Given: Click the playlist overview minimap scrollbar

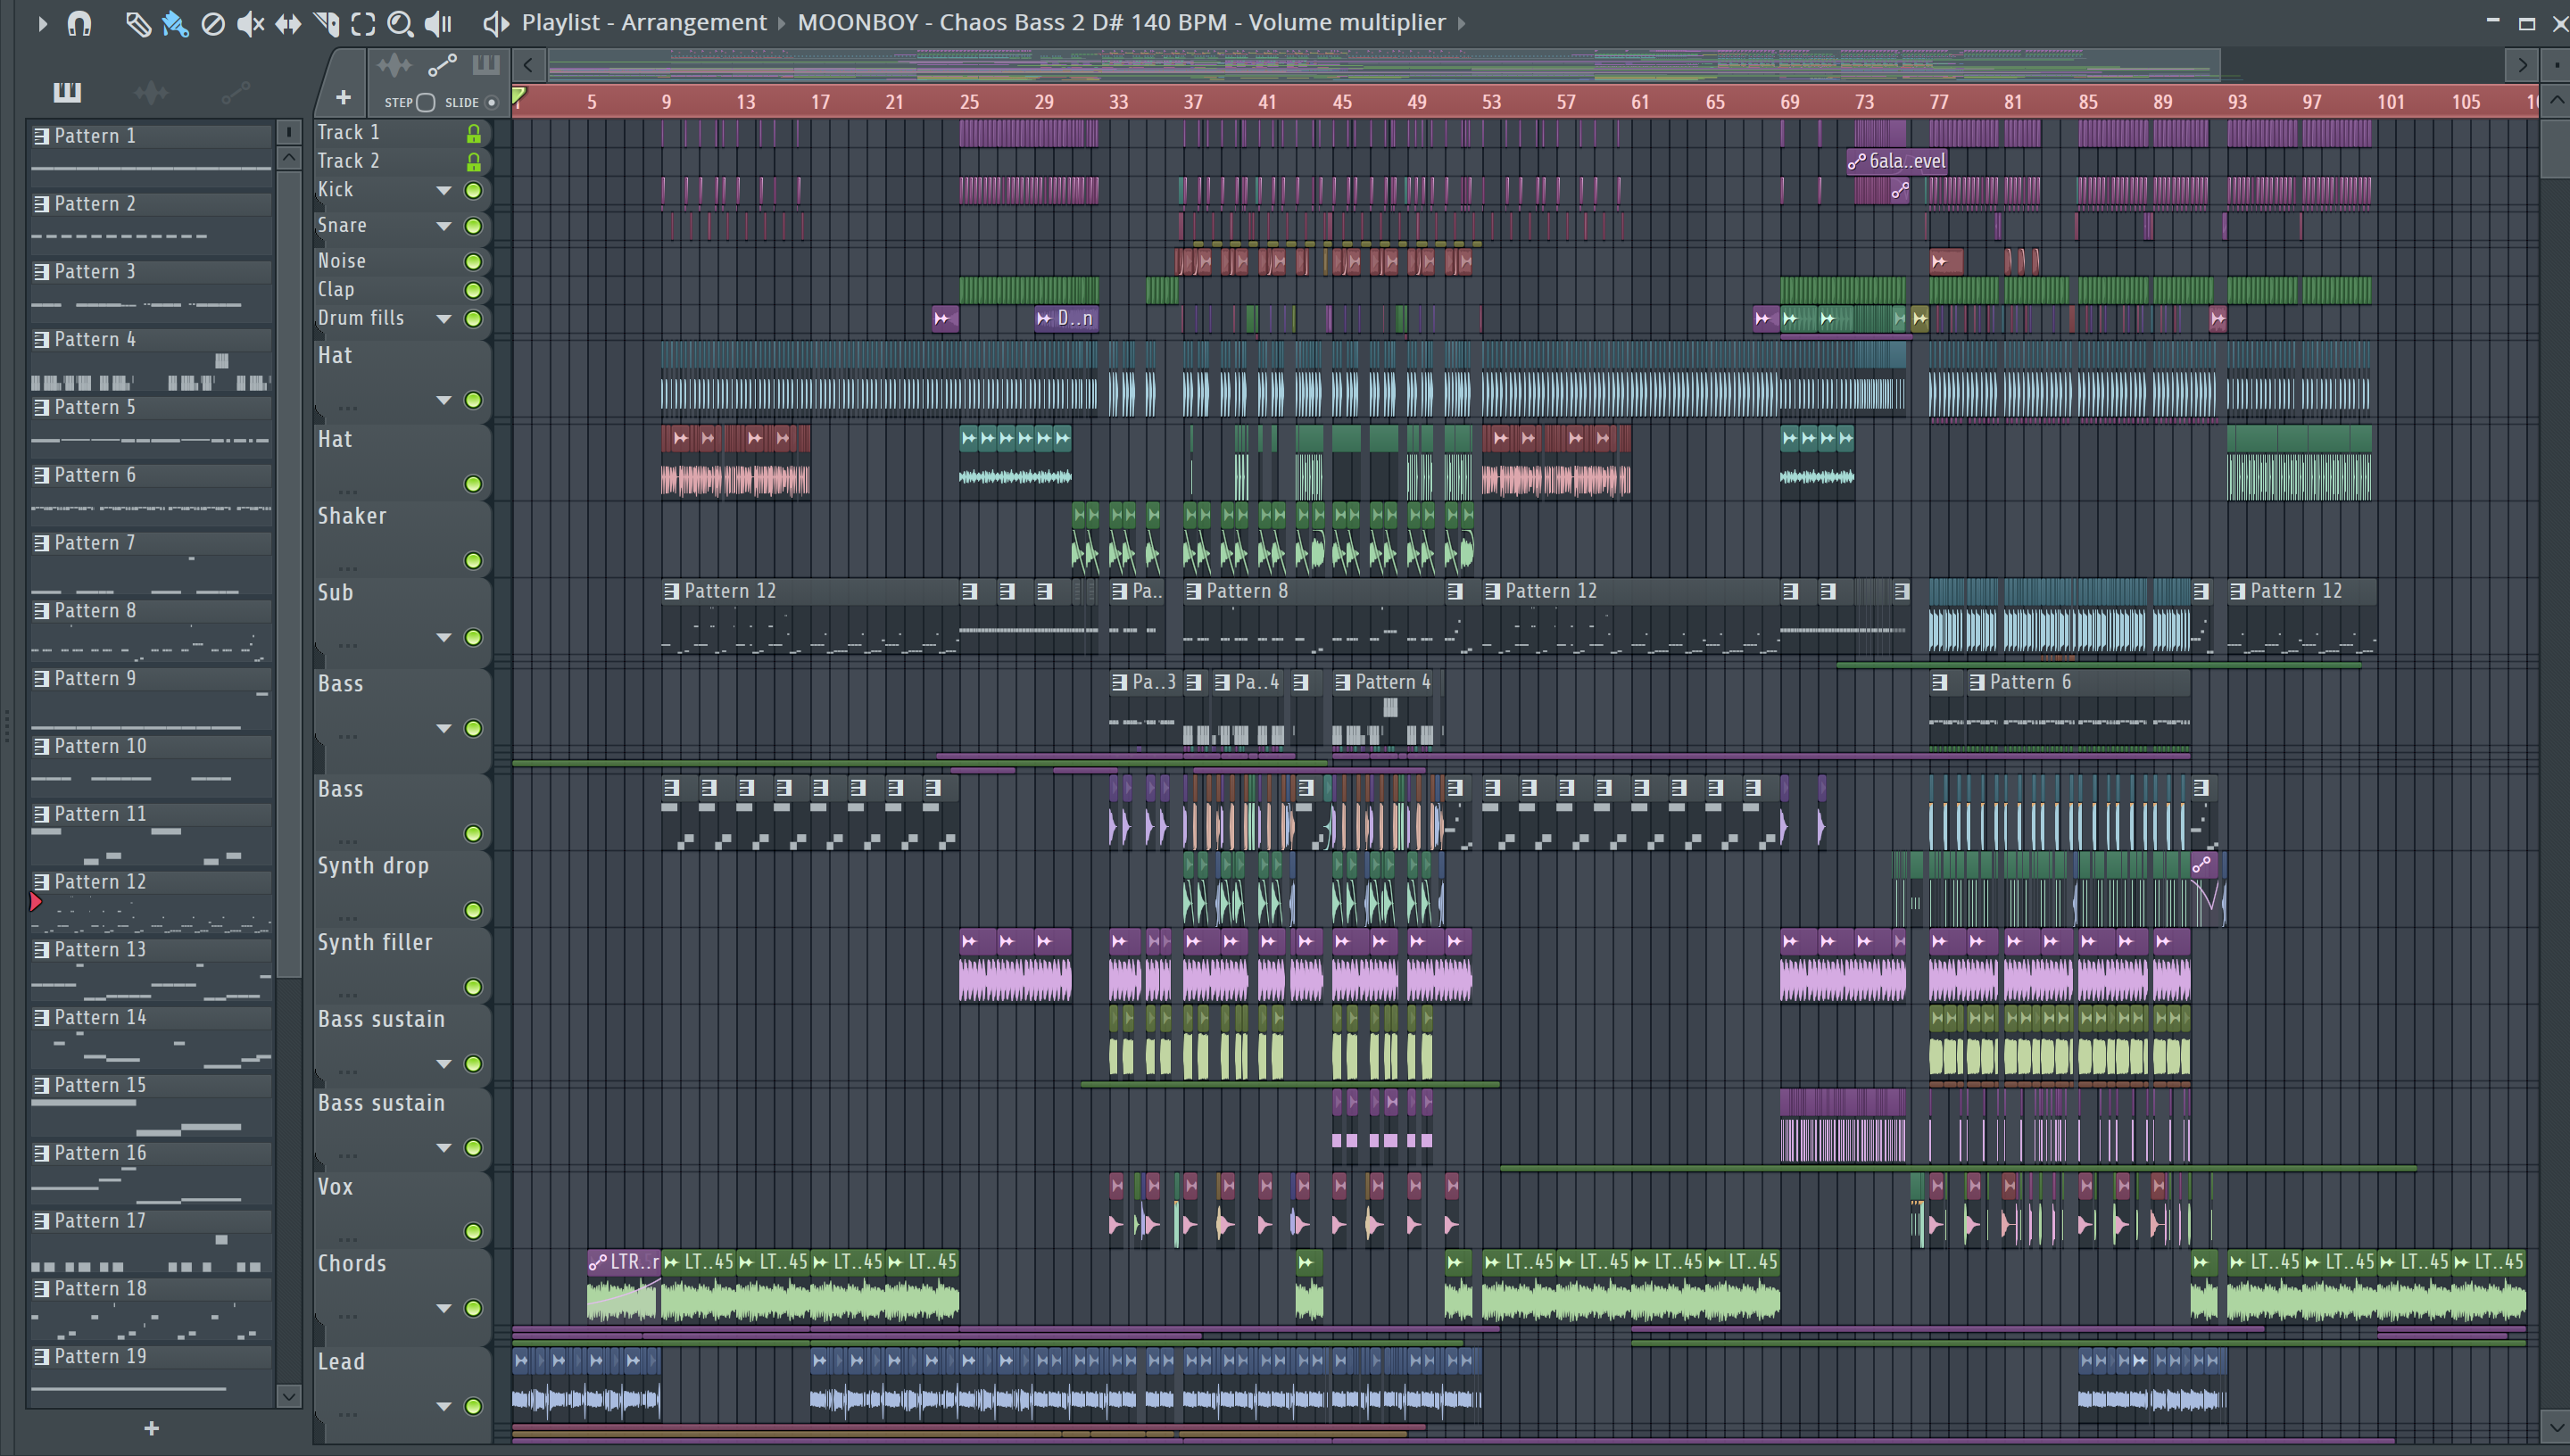Looking at the screenshot, I should (1384, 66).
